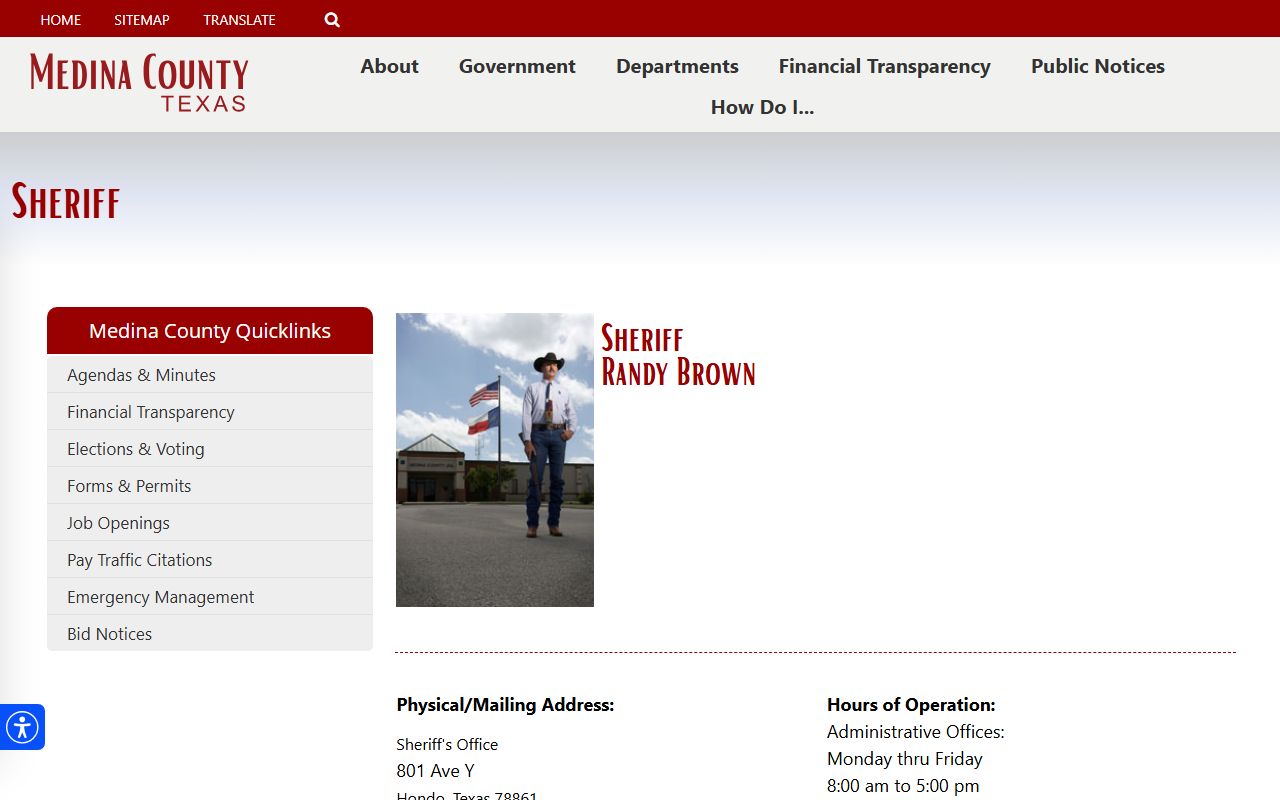The width and height of the screenshot is (1280, 800).
Task: Open Emergency Management quicklink
Action: [x=160, y=597]
